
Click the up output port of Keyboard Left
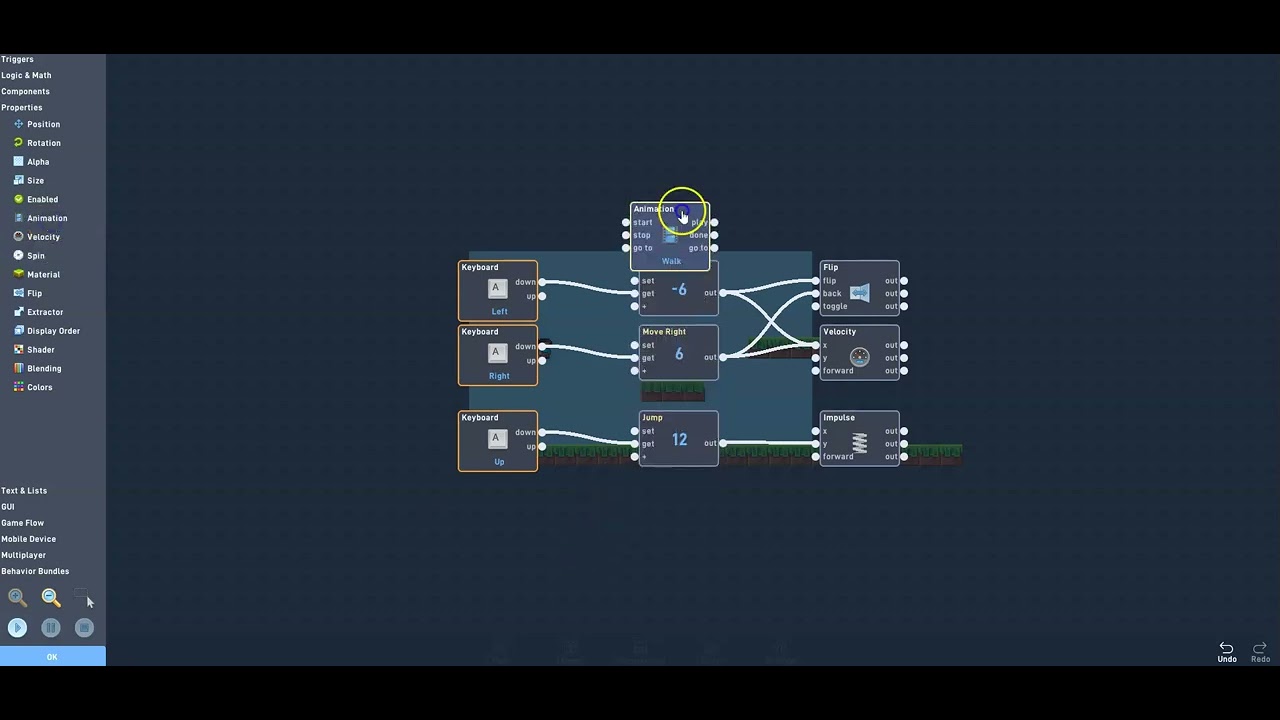click(x=542, y=296)
